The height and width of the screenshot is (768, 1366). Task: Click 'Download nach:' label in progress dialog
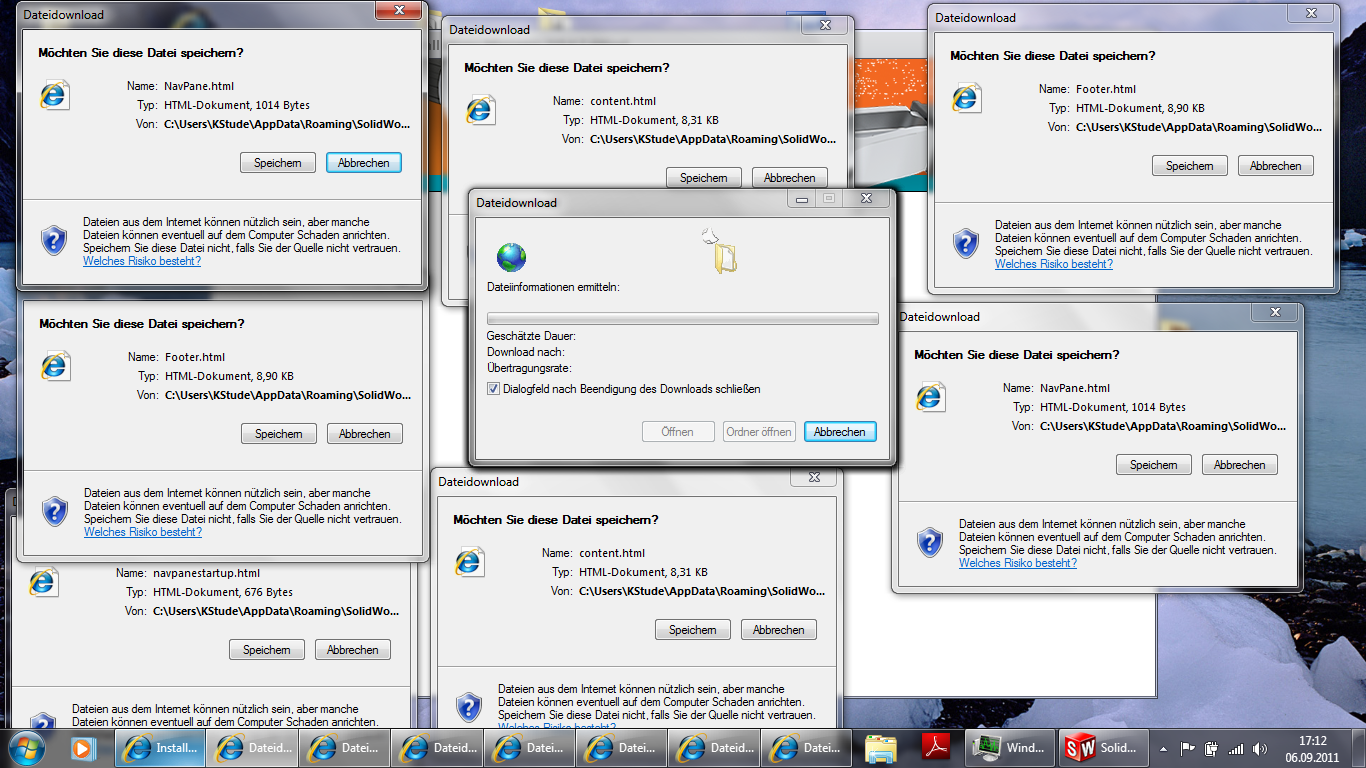[x=526, y=352]
